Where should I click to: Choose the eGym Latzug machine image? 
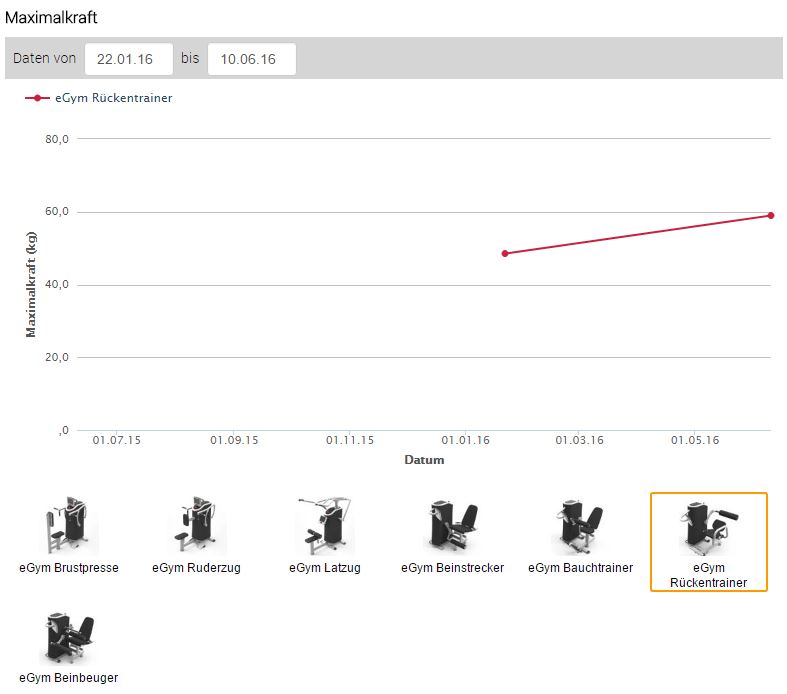coord(324,526)
